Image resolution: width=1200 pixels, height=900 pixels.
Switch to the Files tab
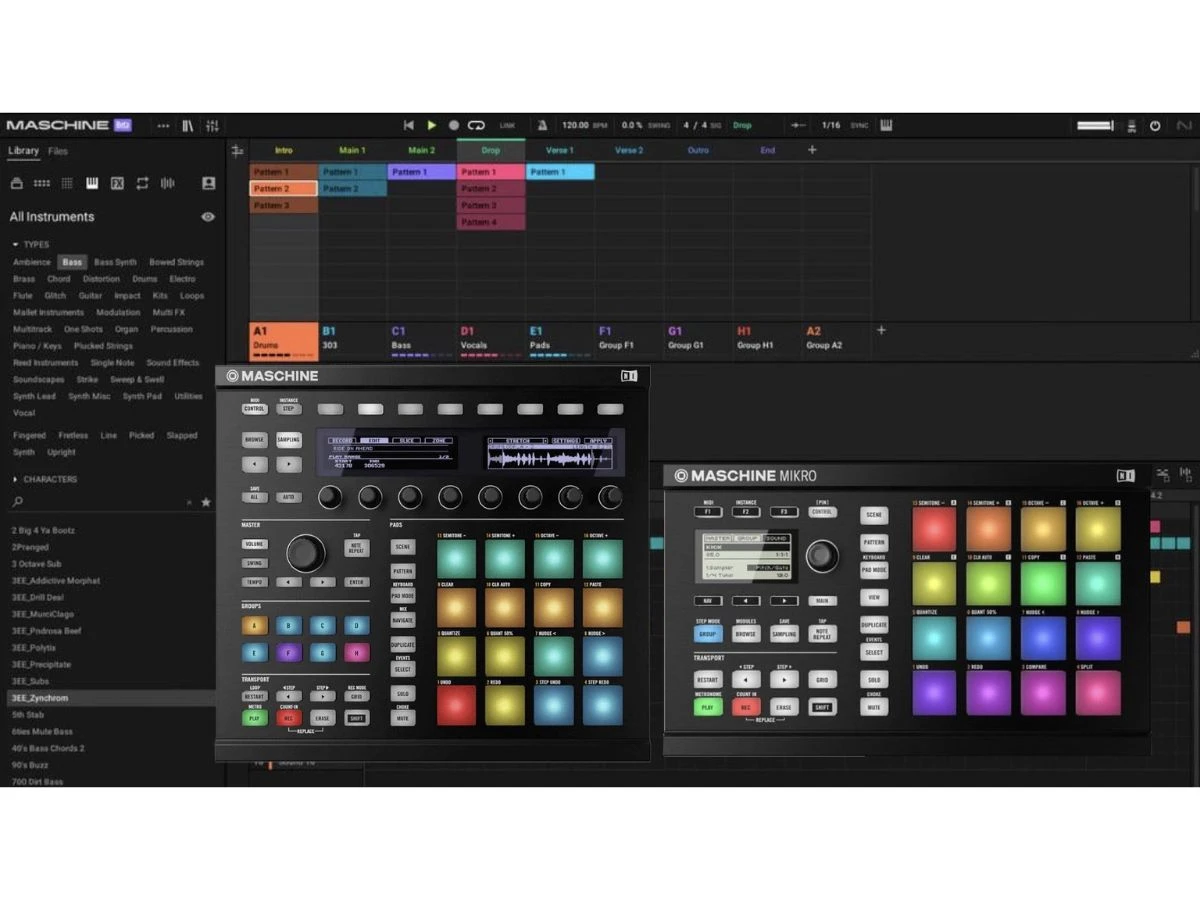pyautogui.click(x=58, y=151)
